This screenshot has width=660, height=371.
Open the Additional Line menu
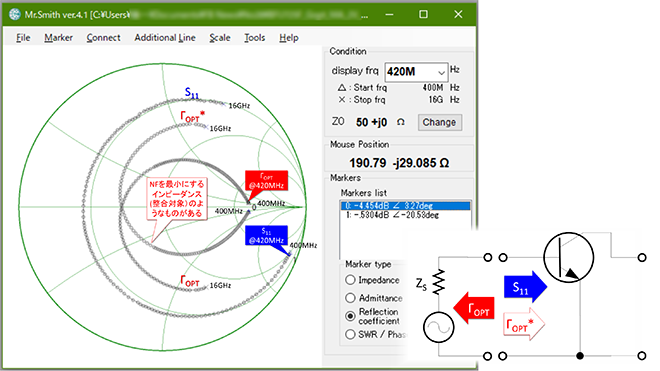(165, 37)
